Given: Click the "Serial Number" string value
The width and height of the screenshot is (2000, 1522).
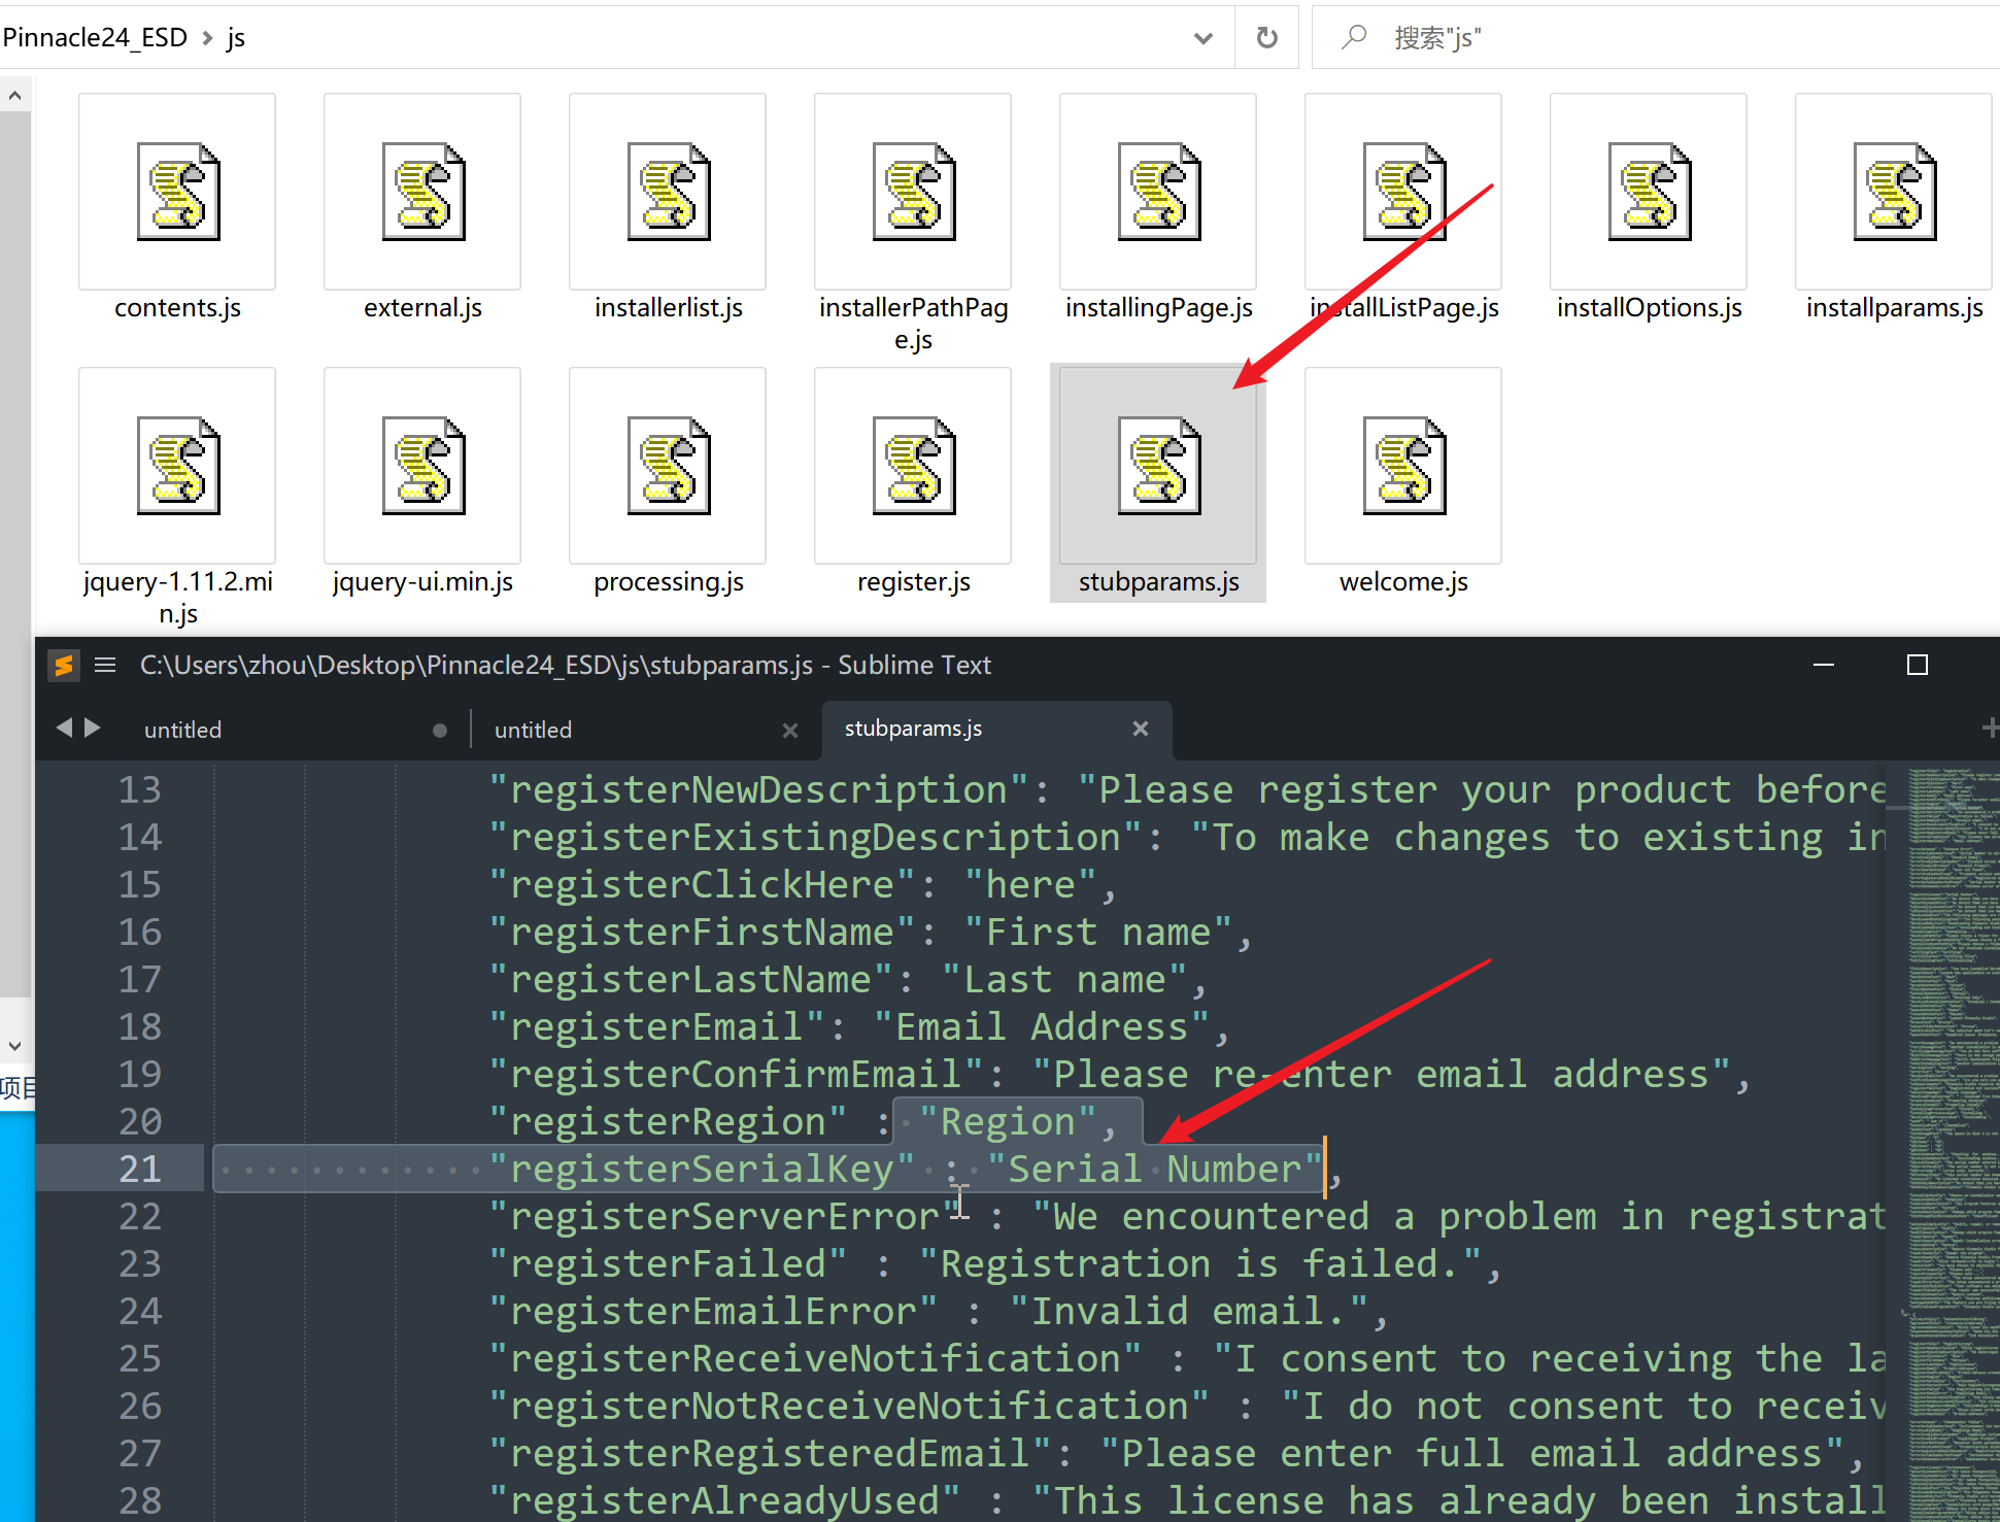Looking at the screenshot, I should click(1155, 1169).
